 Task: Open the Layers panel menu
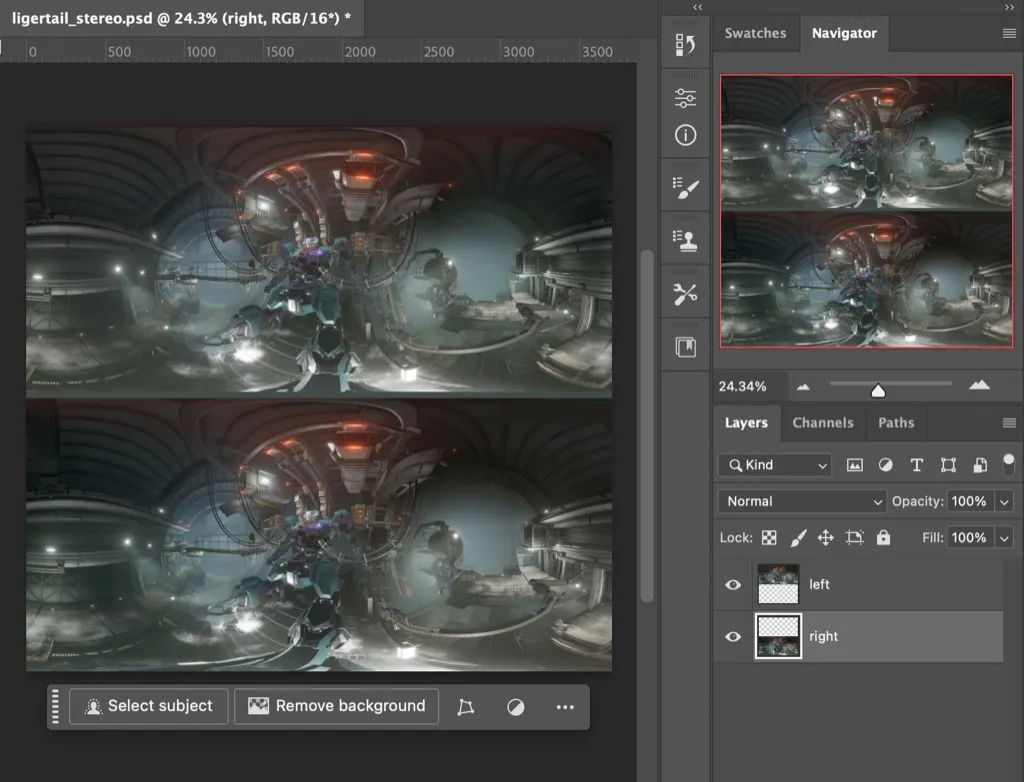1009,423
